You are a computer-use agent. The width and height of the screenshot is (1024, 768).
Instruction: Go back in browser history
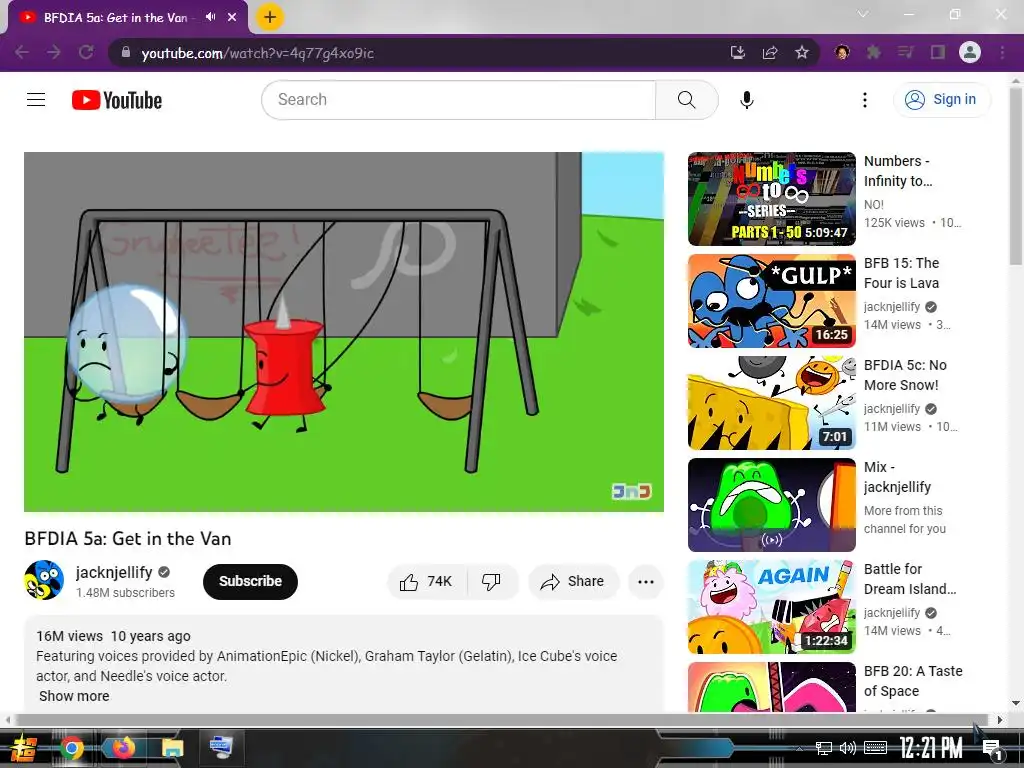22,52
